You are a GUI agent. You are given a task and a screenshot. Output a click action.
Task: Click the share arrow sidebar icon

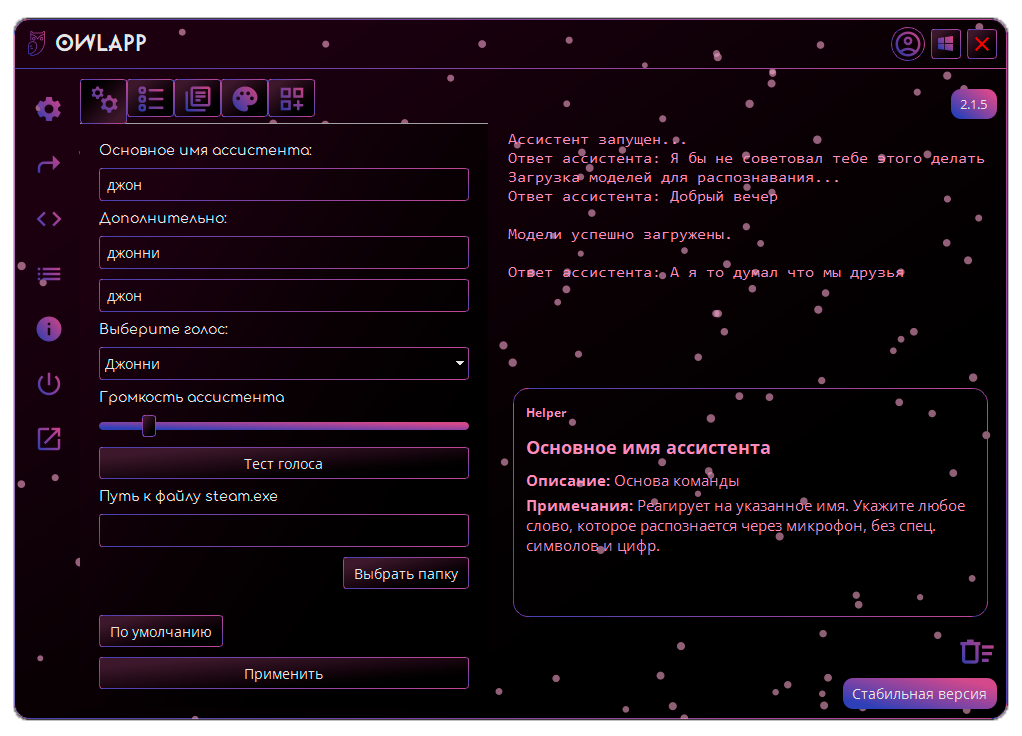(48, 164)
